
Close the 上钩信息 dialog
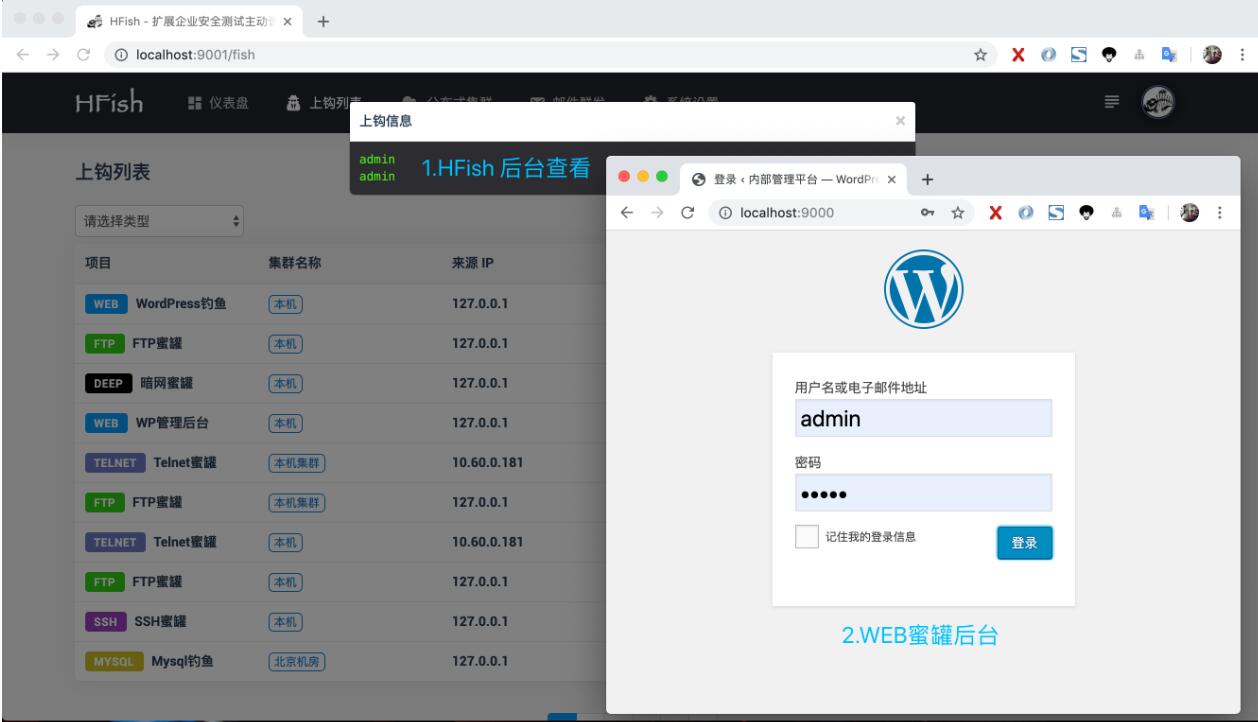tap(899, 121)
